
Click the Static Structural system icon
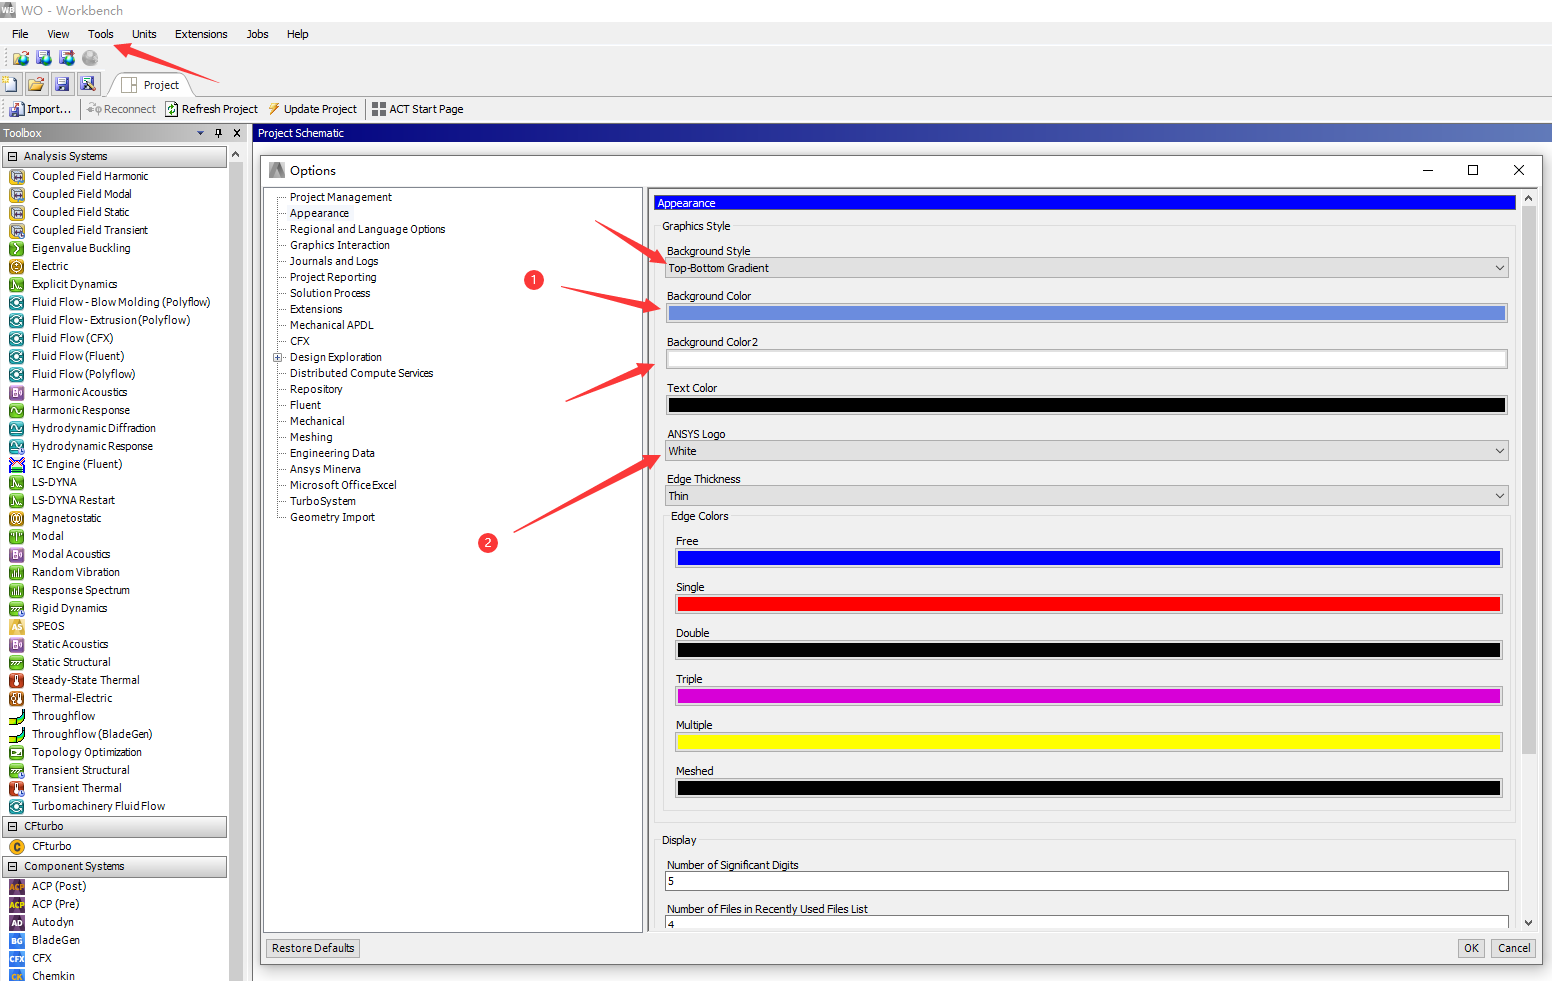[17, 663]
